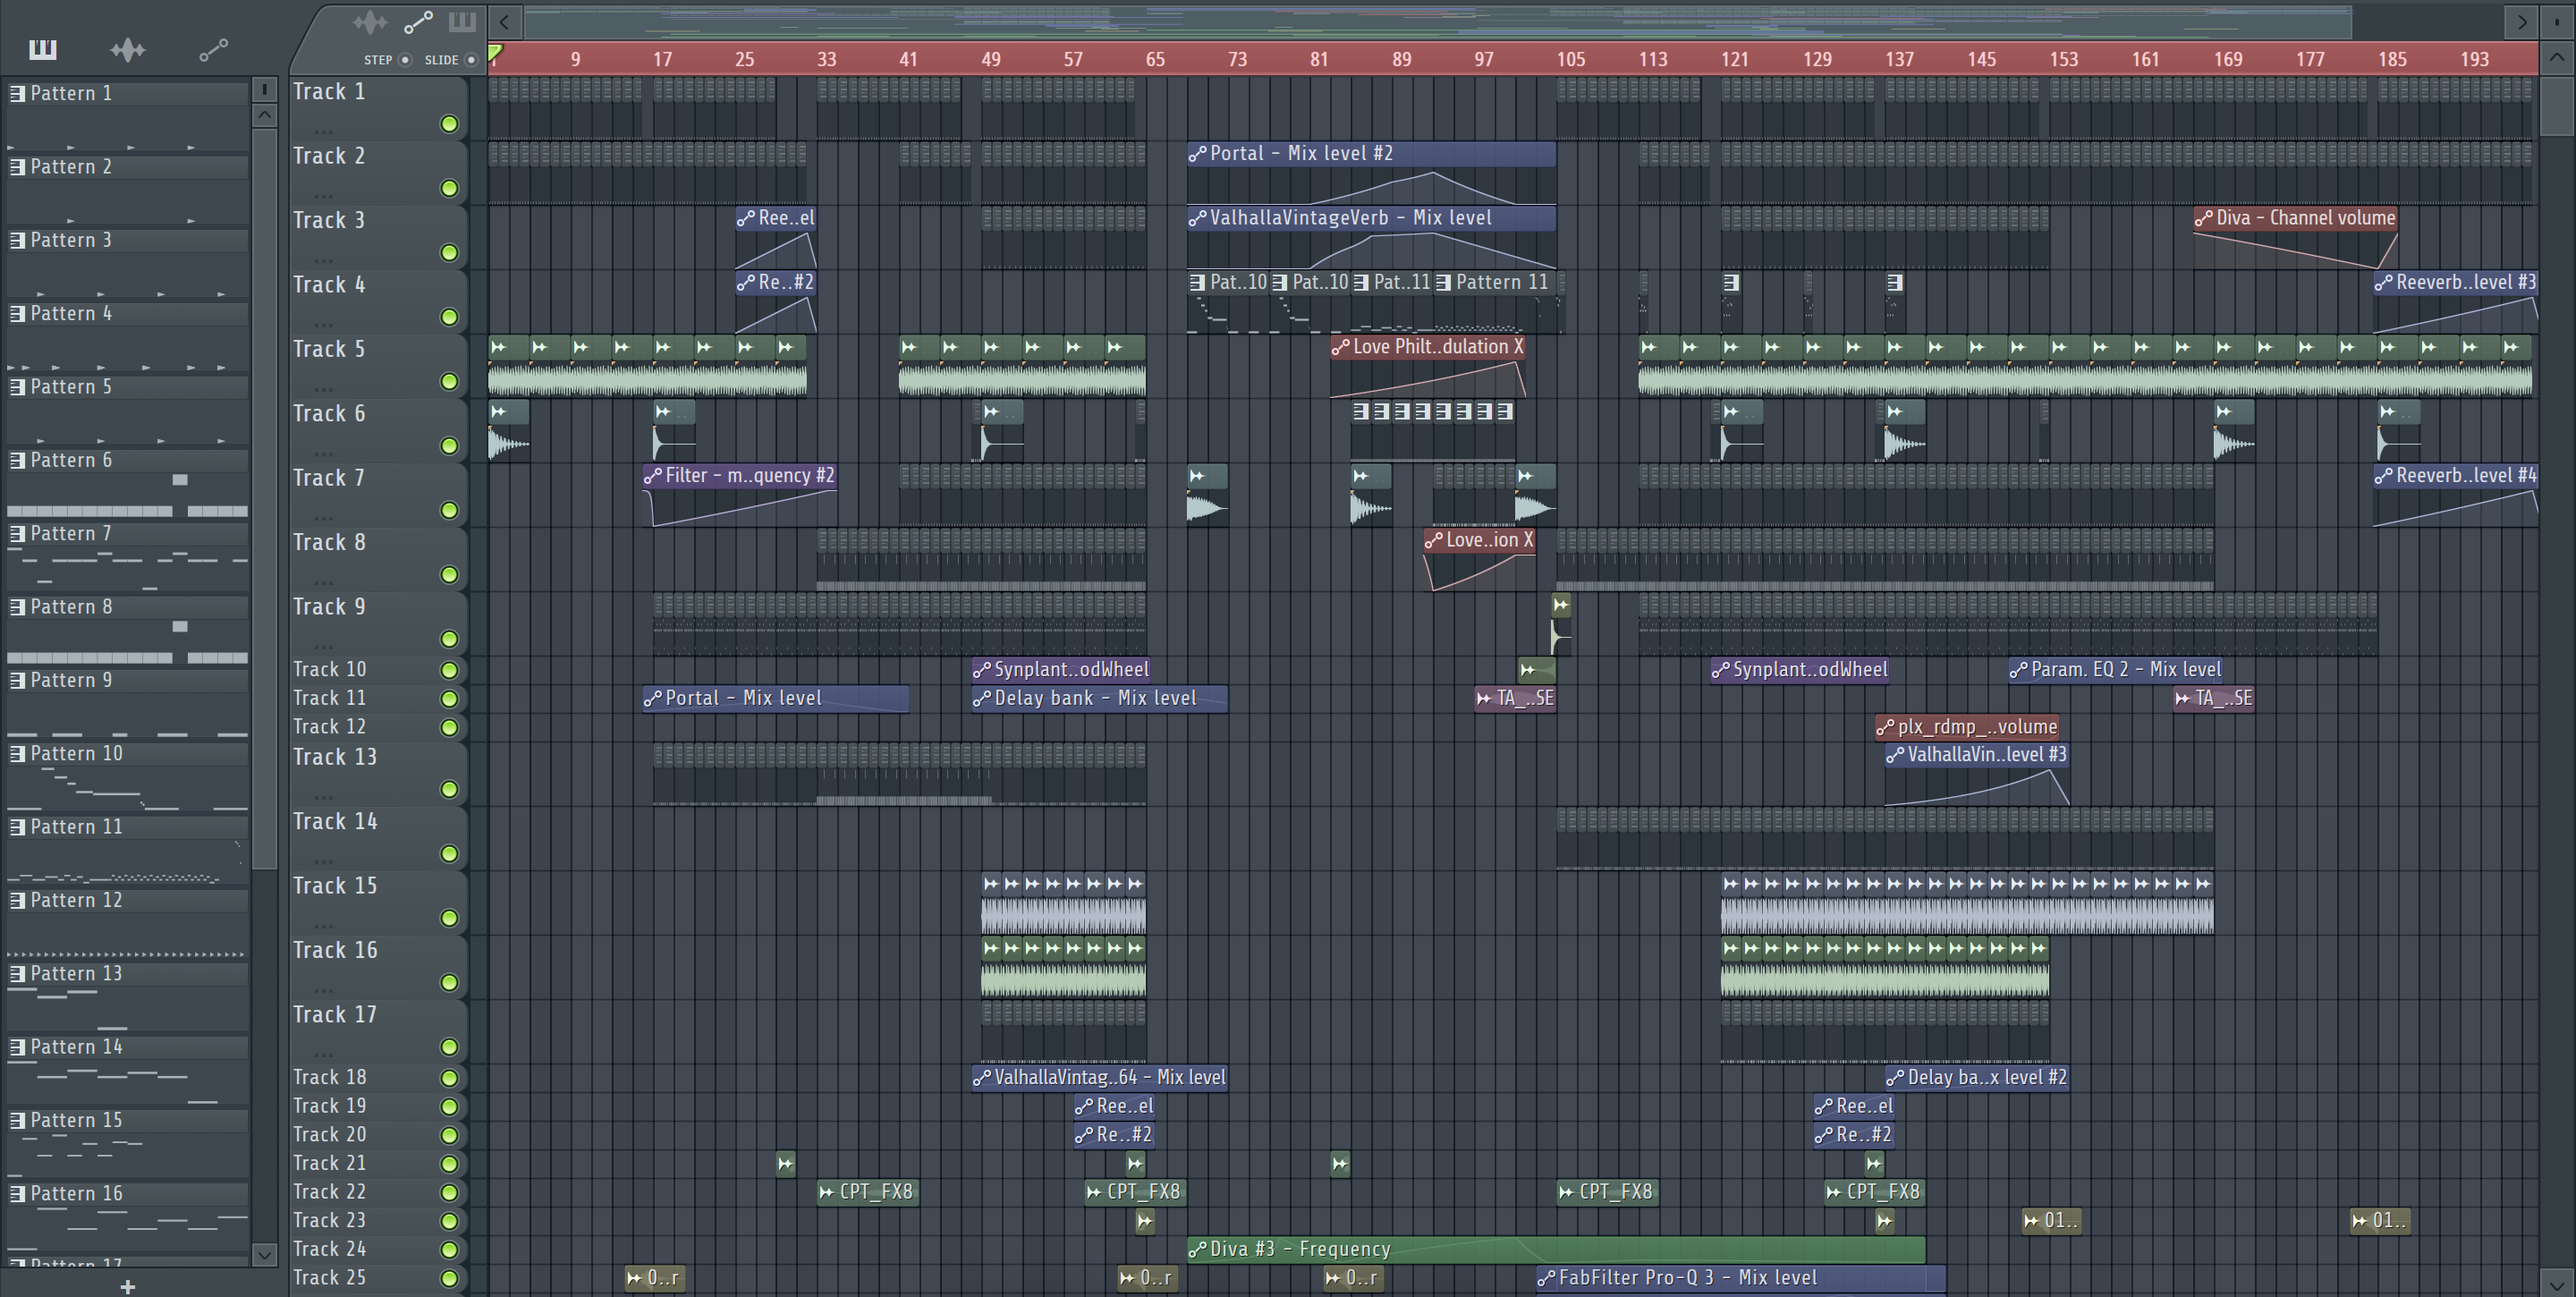The height and width of the screenshot is (1297, 2576).
Task: Select the Track 24 header
Action: (378, 1250)
